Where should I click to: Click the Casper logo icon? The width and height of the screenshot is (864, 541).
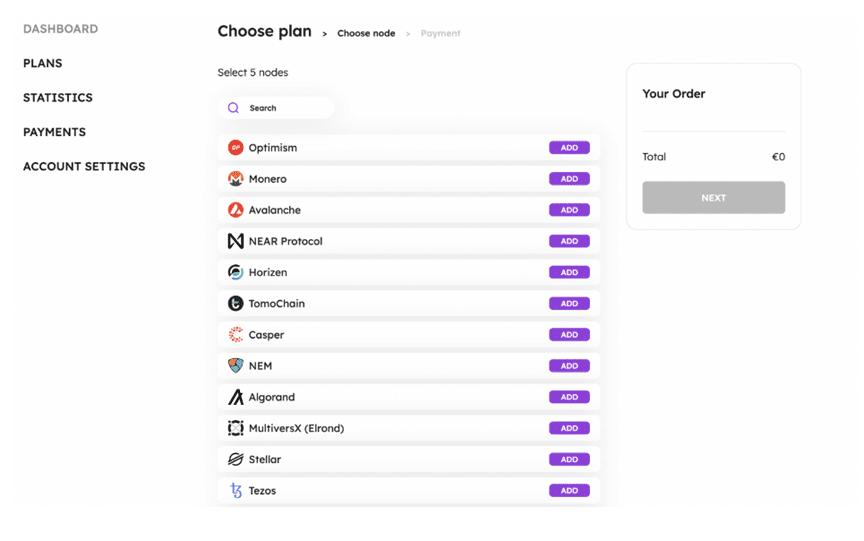coord(236,335)
